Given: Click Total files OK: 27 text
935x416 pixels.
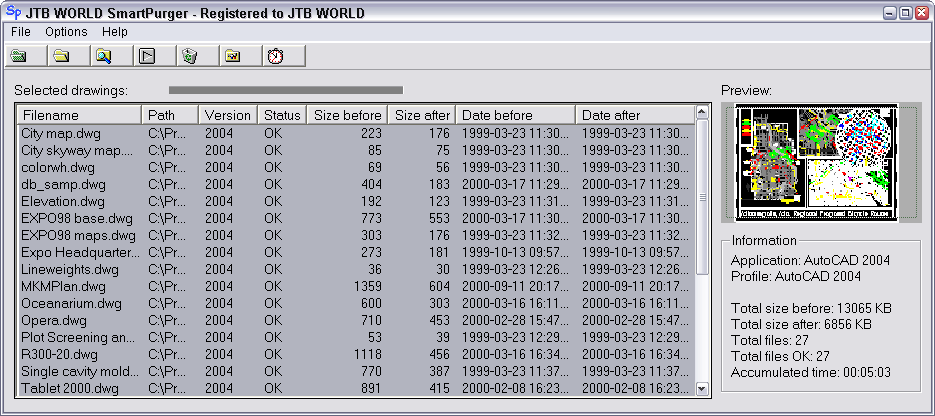Looking at the screenshot, I should (x=780, y=356).
